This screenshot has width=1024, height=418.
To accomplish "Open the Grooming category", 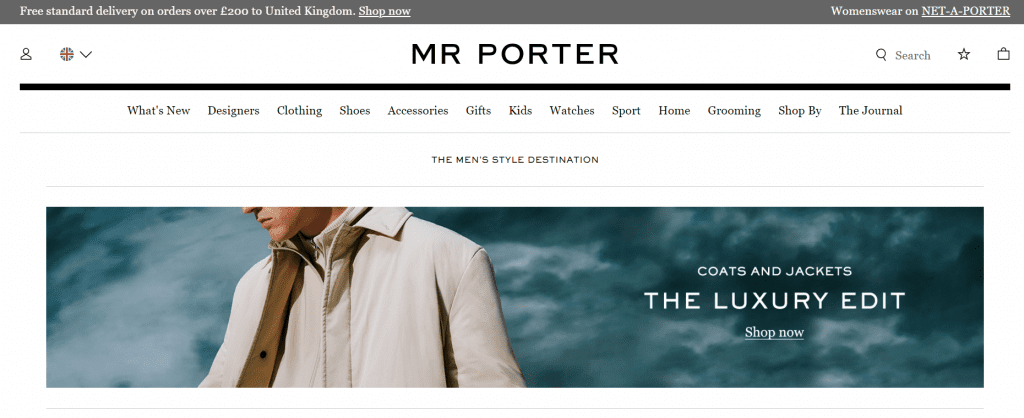I will coord(734,111).
